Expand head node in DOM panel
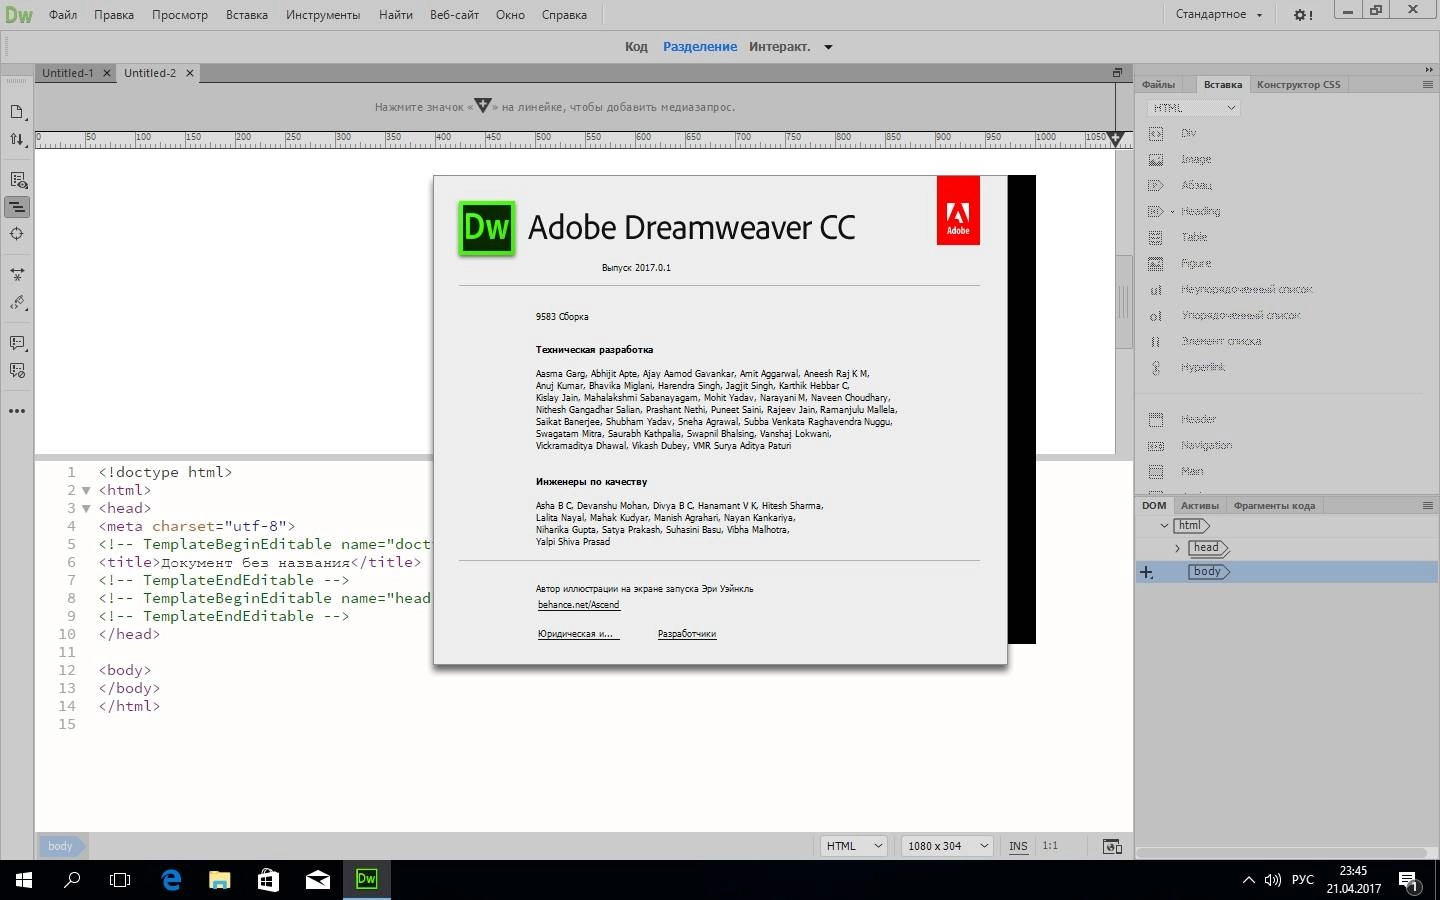1440x900 pixels. (x=1177, y=548)
